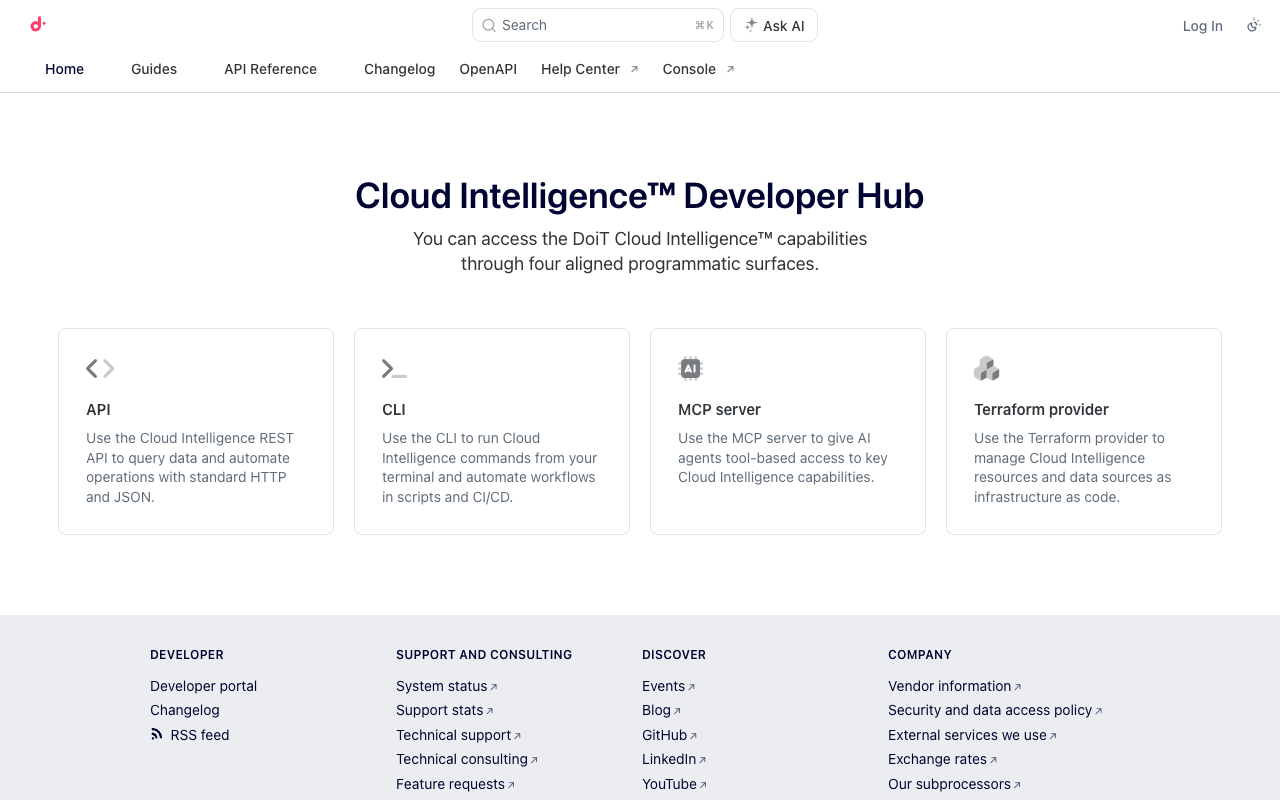Click external arrow next to Help Center
This screenshot has height=800, width=1280.
coord(634,69)
